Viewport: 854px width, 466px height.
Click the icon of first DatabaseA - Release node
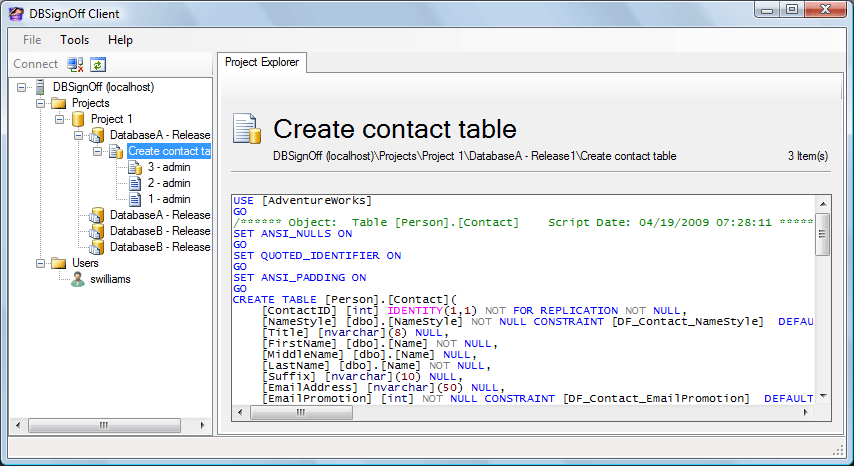click(x=96, y=135)
